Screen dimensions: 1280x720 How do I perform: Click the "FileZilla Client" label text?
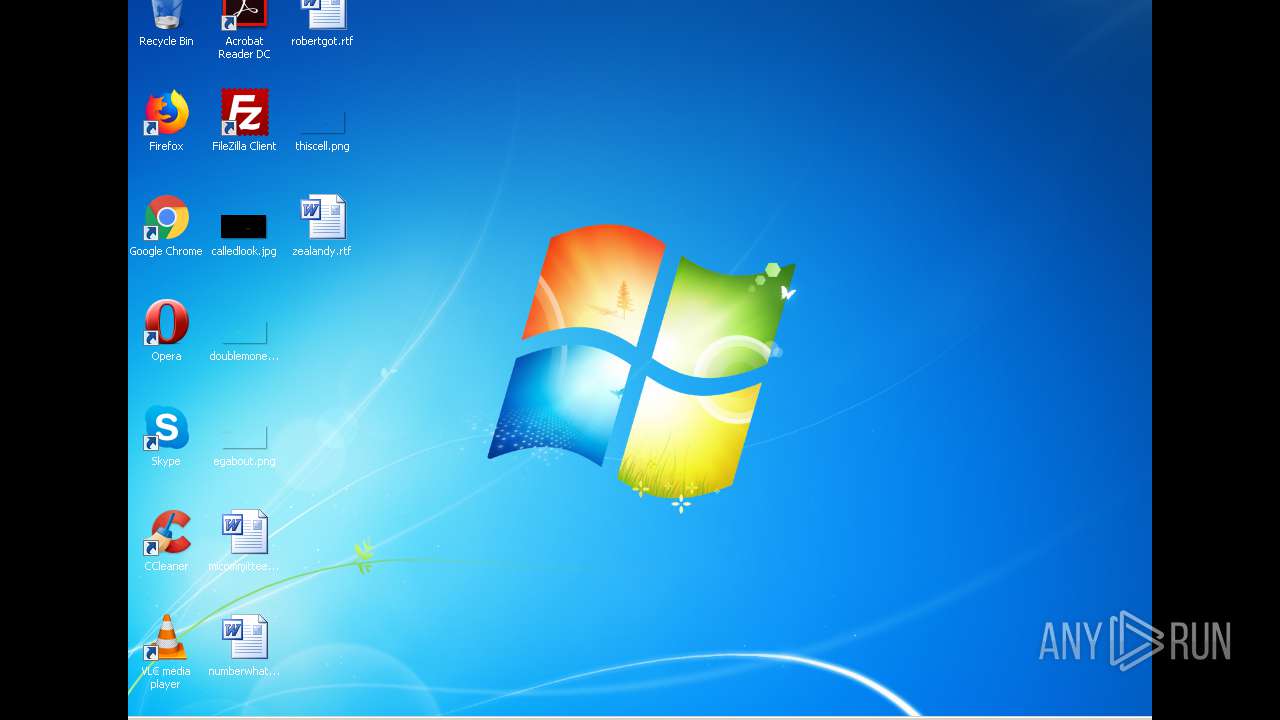tap(244, 146)
